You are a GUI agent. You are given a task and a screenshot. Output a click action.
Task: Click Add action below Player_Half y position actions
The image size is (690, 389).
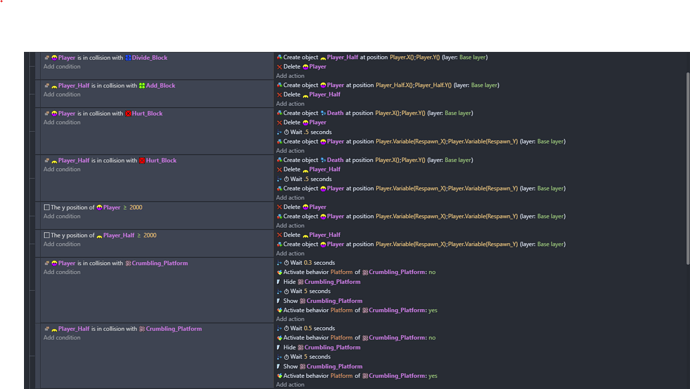[290, 253]
